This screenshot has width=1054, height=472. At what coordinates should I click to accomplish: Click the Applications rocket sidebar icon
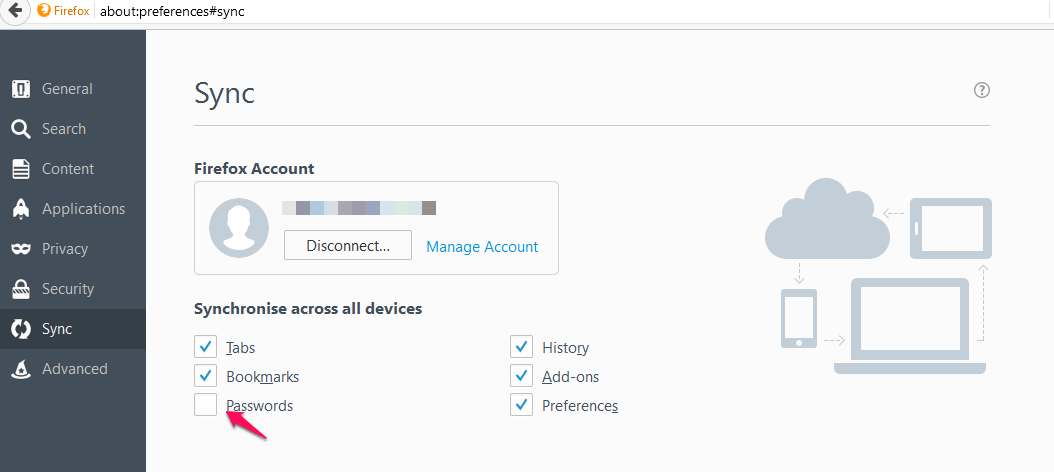tap(21, 209)
